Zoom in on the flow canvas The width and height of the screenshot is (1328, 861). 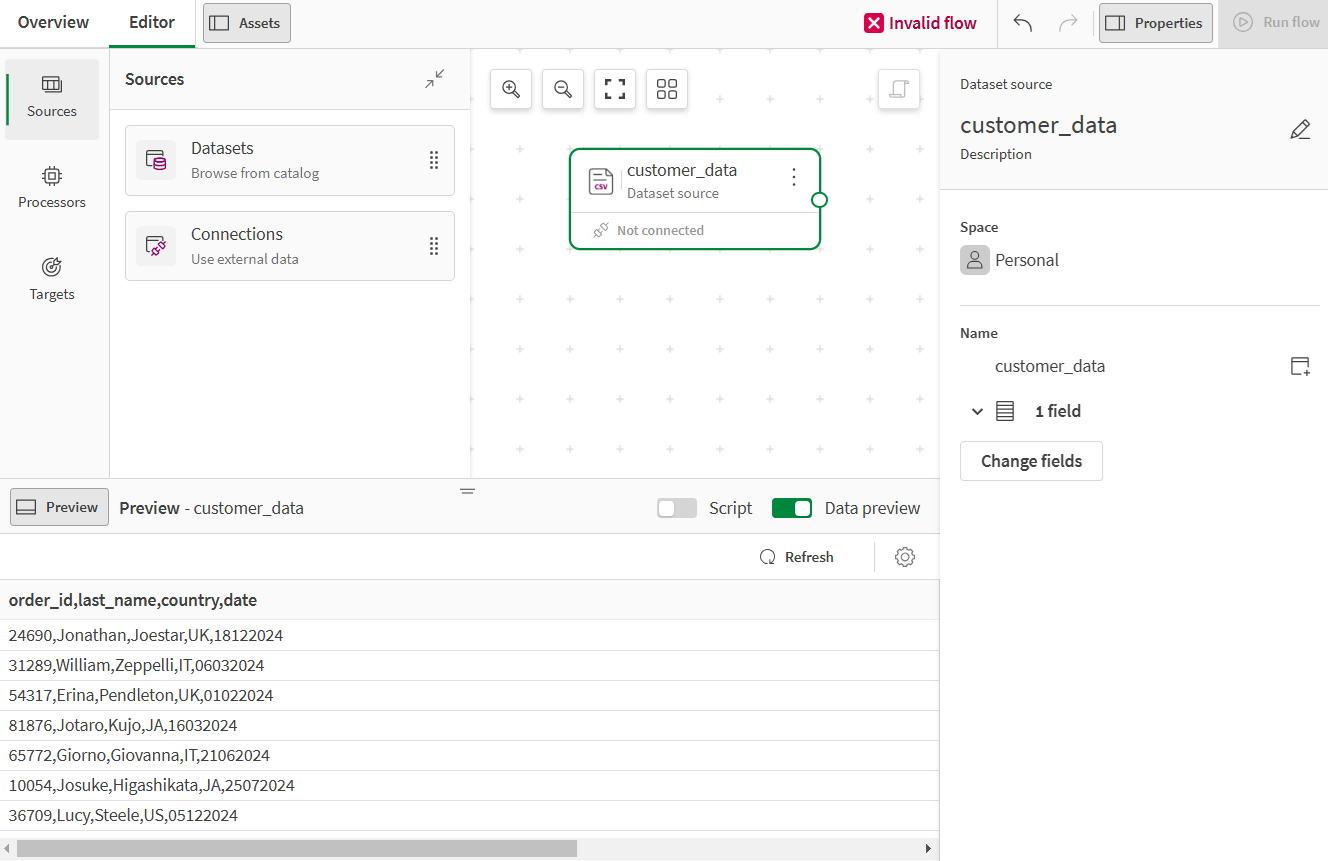pos(511,89)
